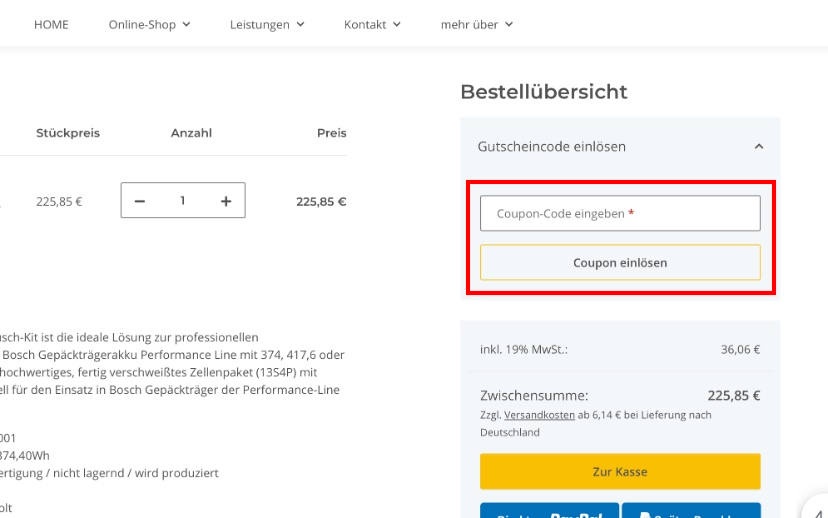Click the Gutscheincode einlösen label

coord(551,146)
